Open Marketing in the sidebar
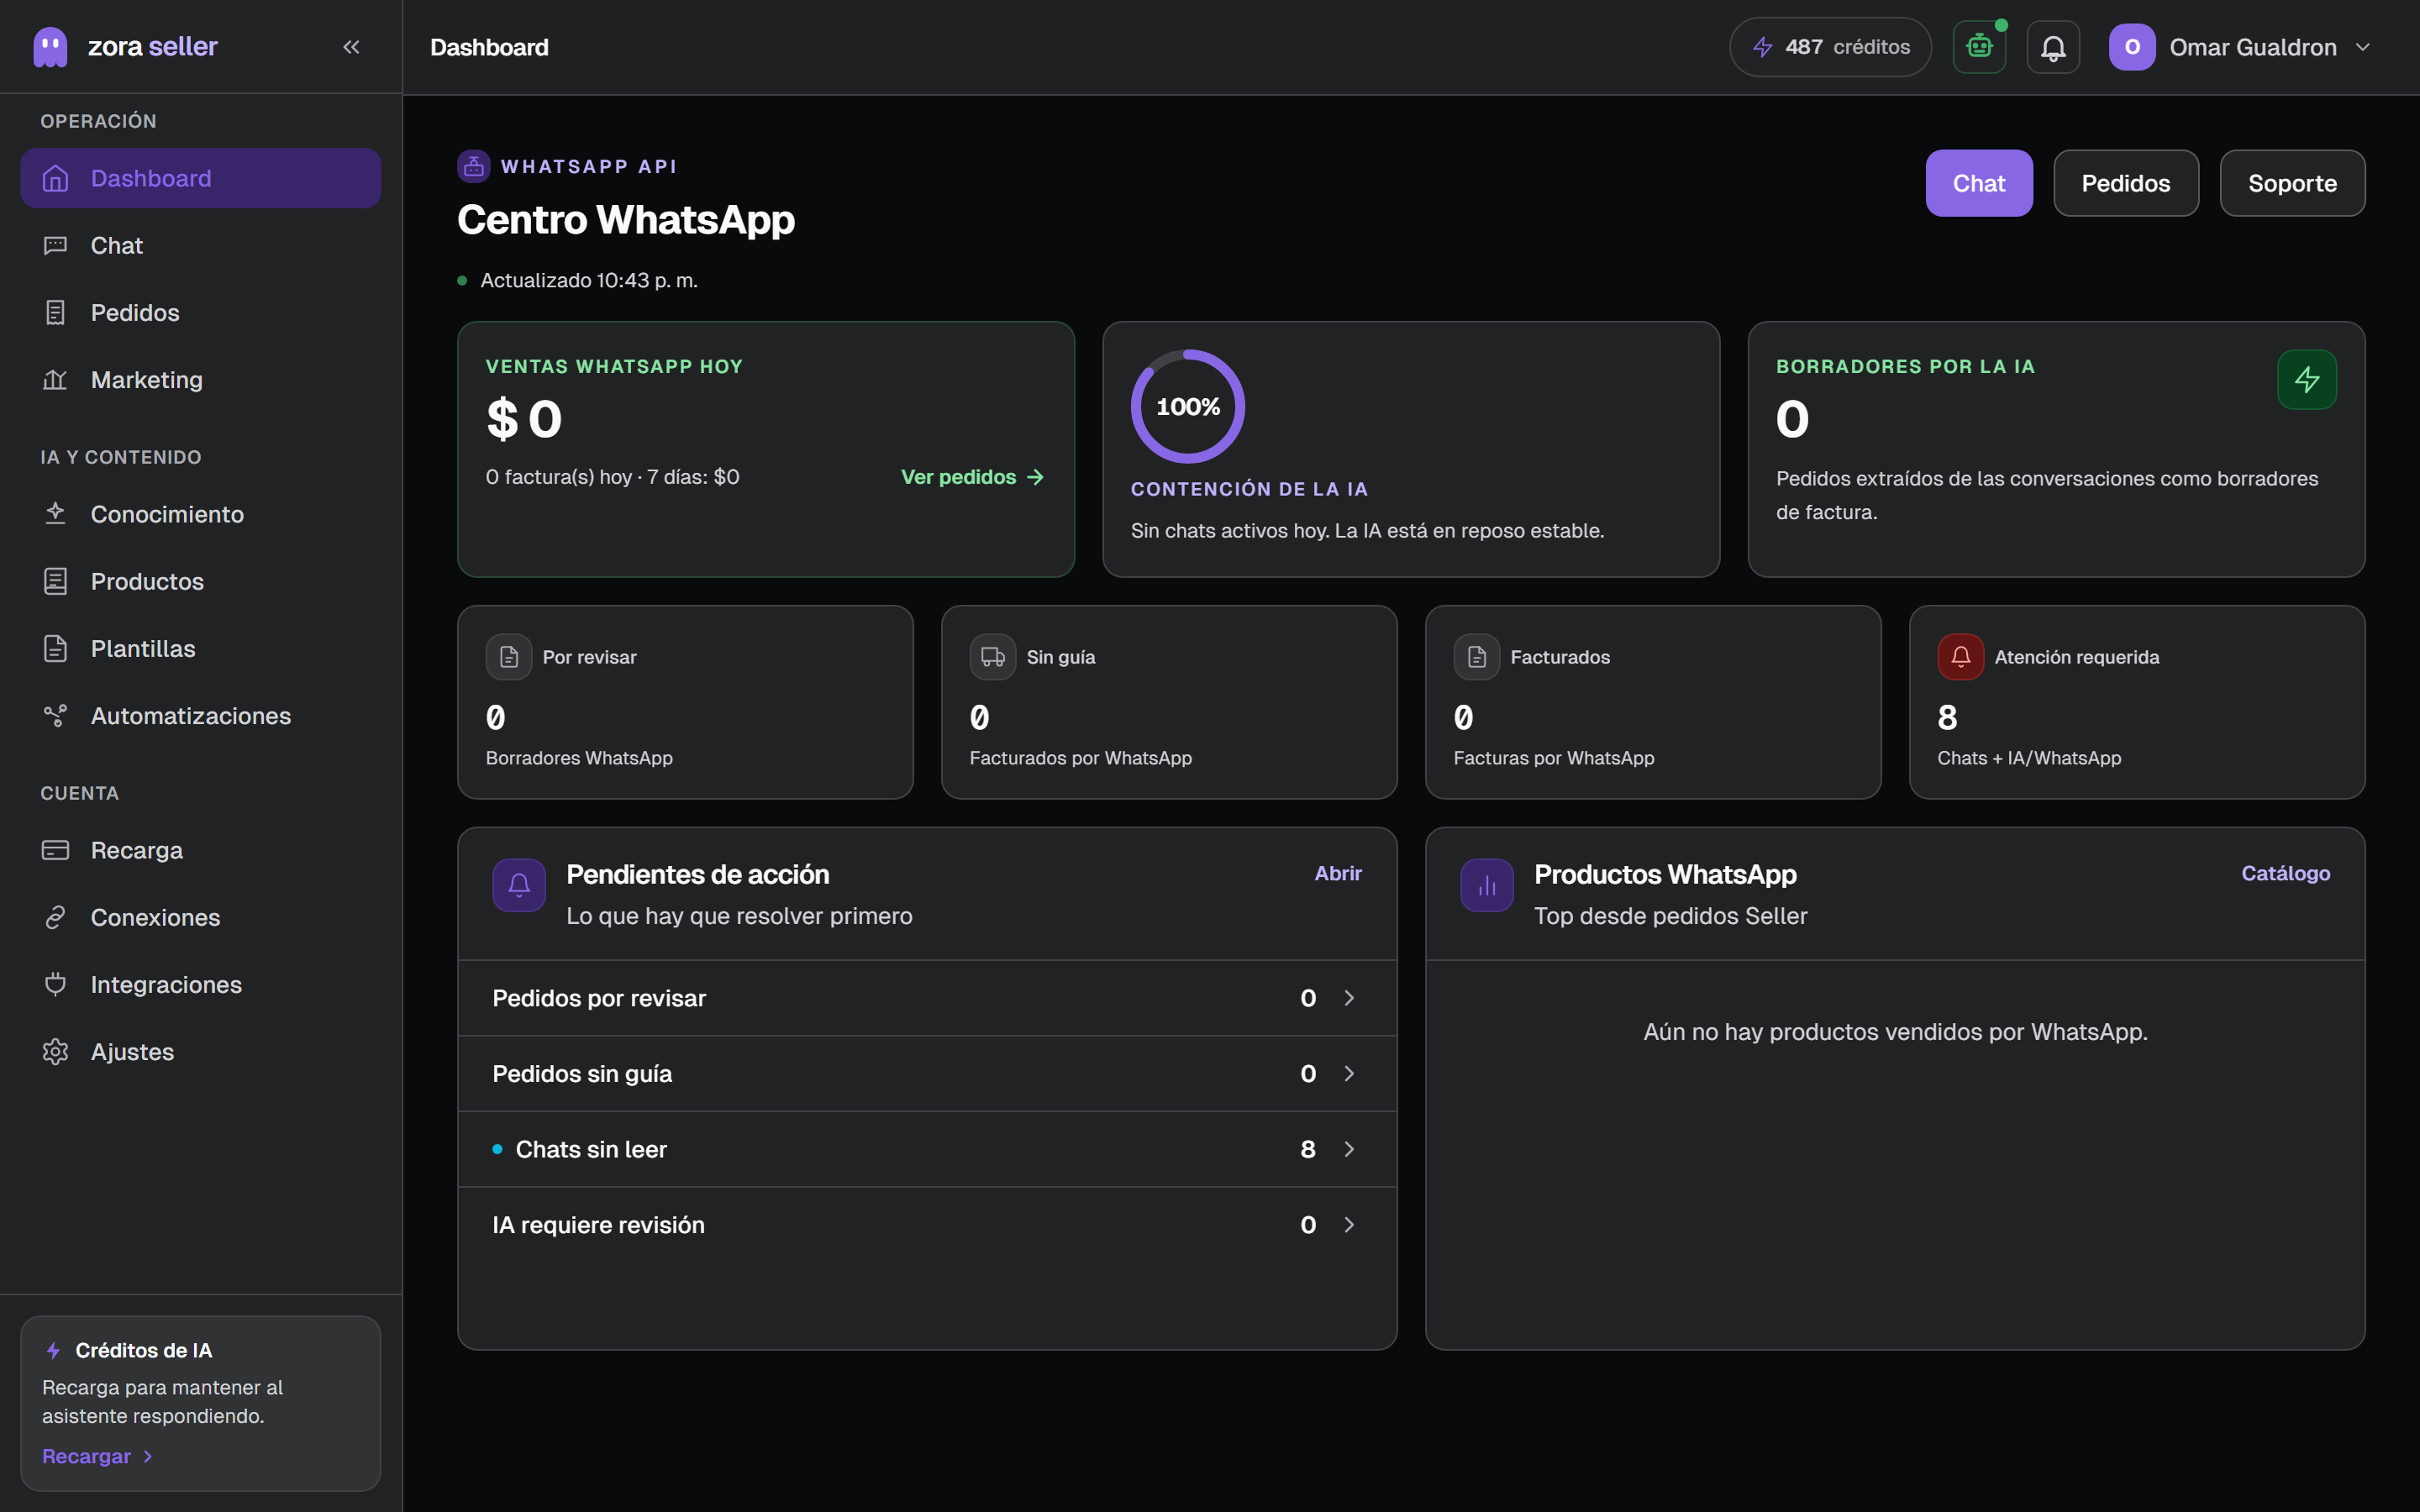Screen dimensions: 2420x1512 [200, 380]
